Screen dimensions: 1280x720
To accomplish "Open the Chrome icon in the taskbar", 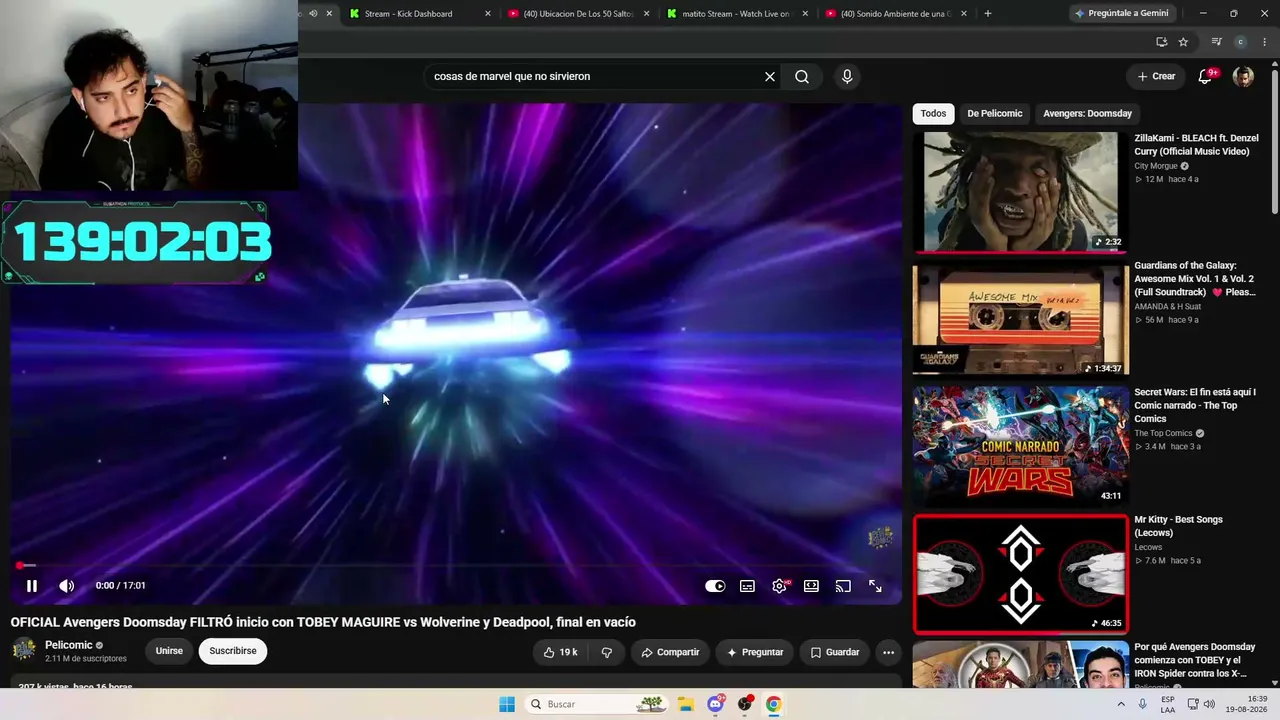I will coord(773,704).
